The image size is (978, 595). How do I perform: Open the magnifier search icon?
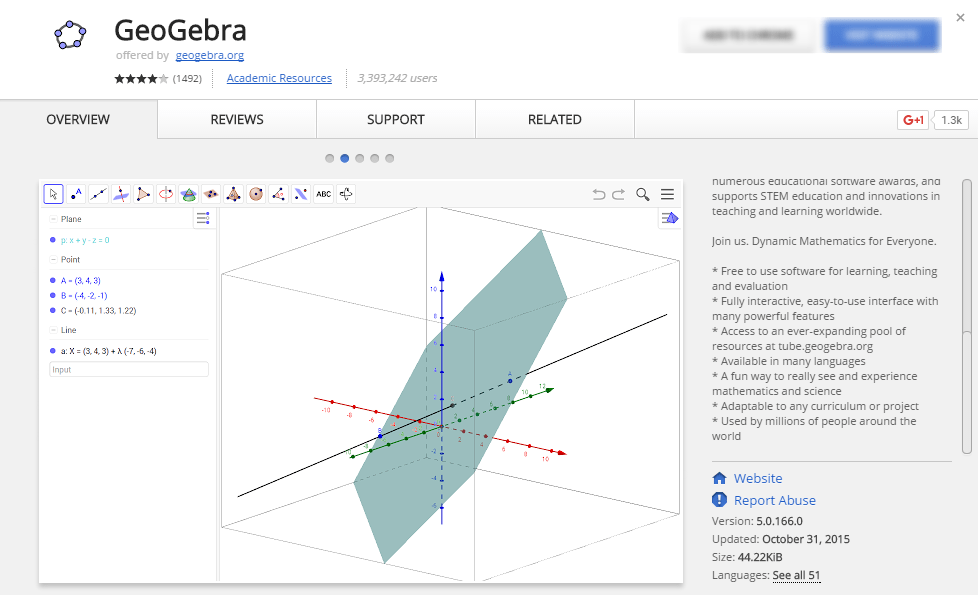pyautogui.click(x=642, y=195)
